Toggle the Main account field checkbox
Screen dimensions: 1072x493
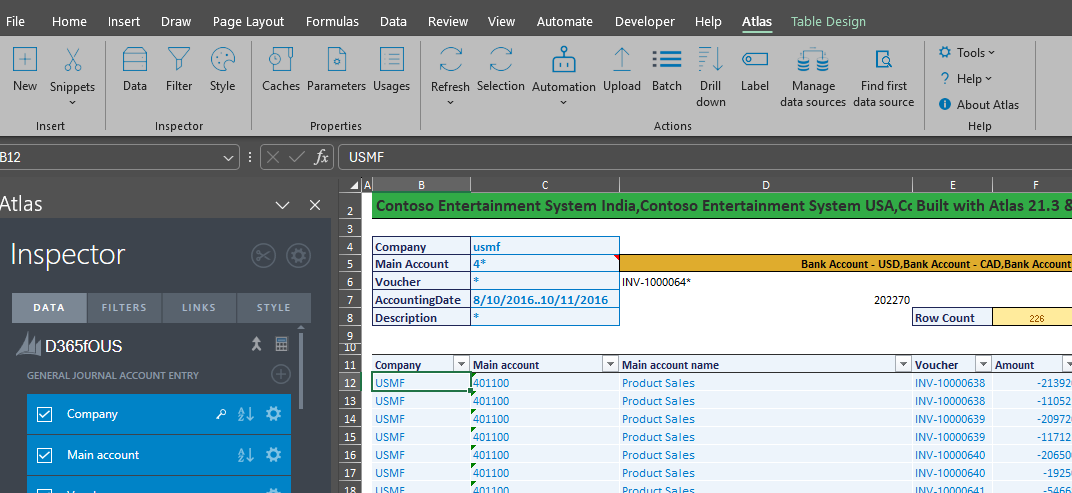tap(44, 455)
